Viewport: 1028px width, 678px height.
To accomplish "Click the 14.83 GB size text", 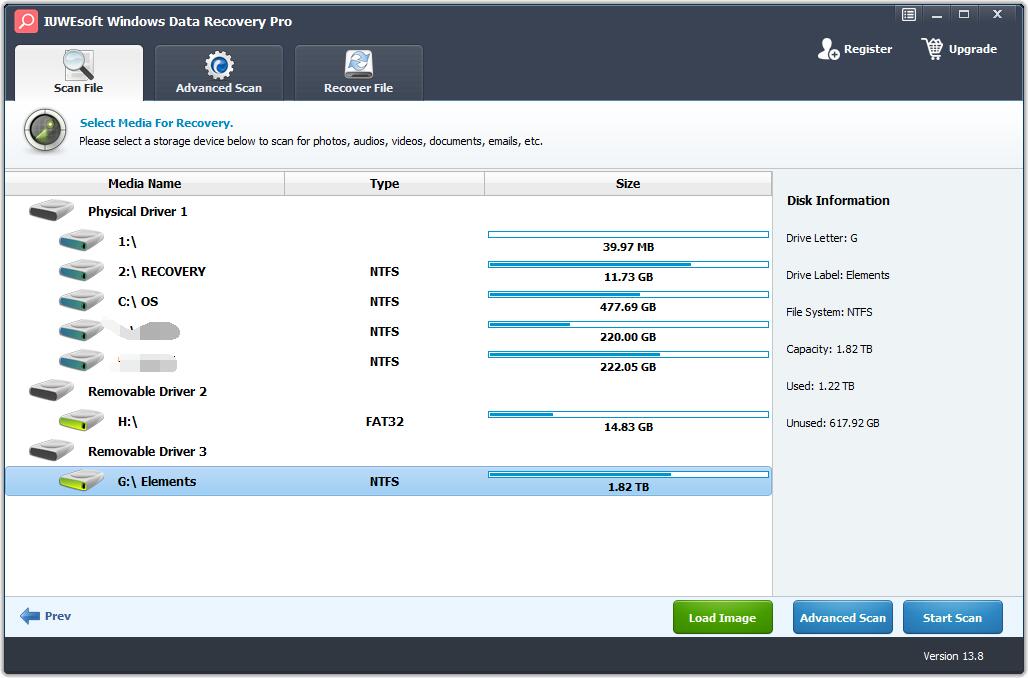I will [628, 428].
